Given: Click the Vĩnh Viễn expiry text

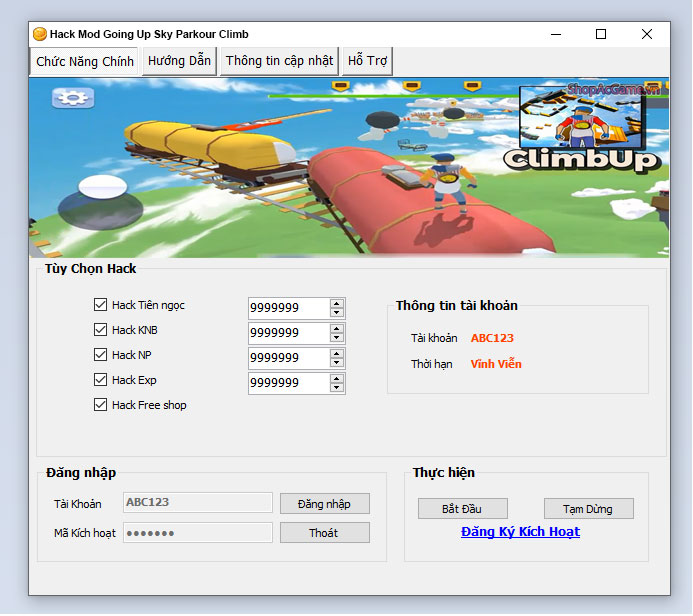Looking at the screenshot, I should (496, 364).
